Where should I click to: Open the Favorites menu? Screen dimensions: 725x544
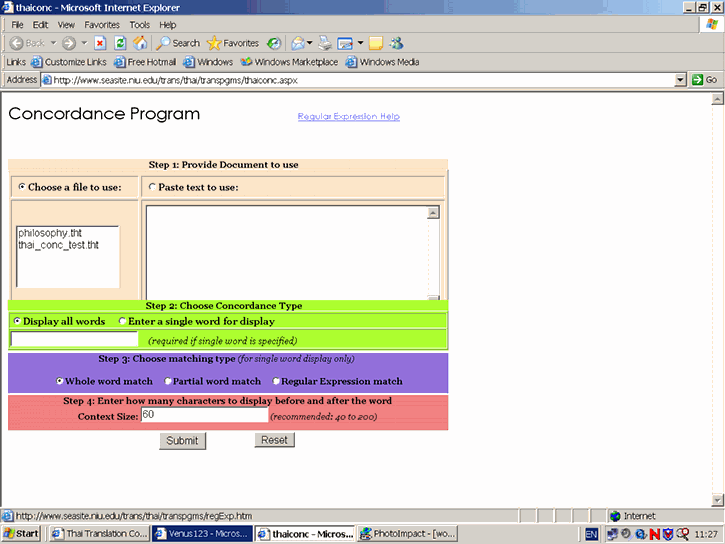tap(102, 25)
